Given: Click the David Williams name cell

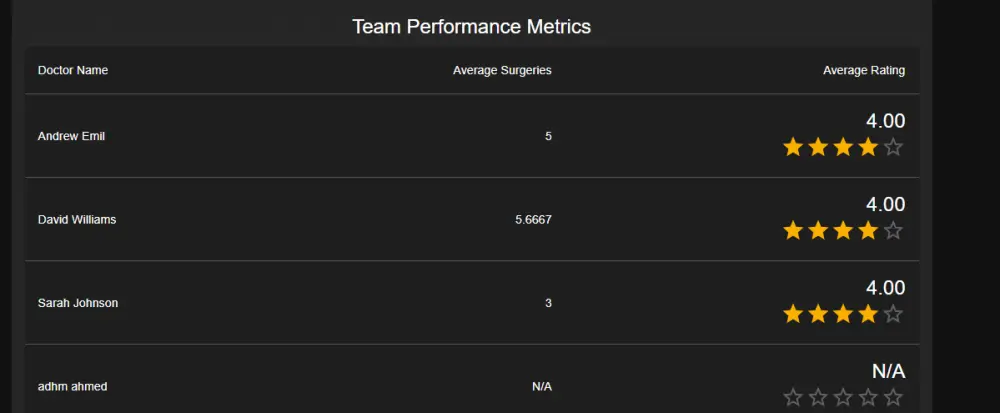Looking at the screenshot, I should (77, 219).
